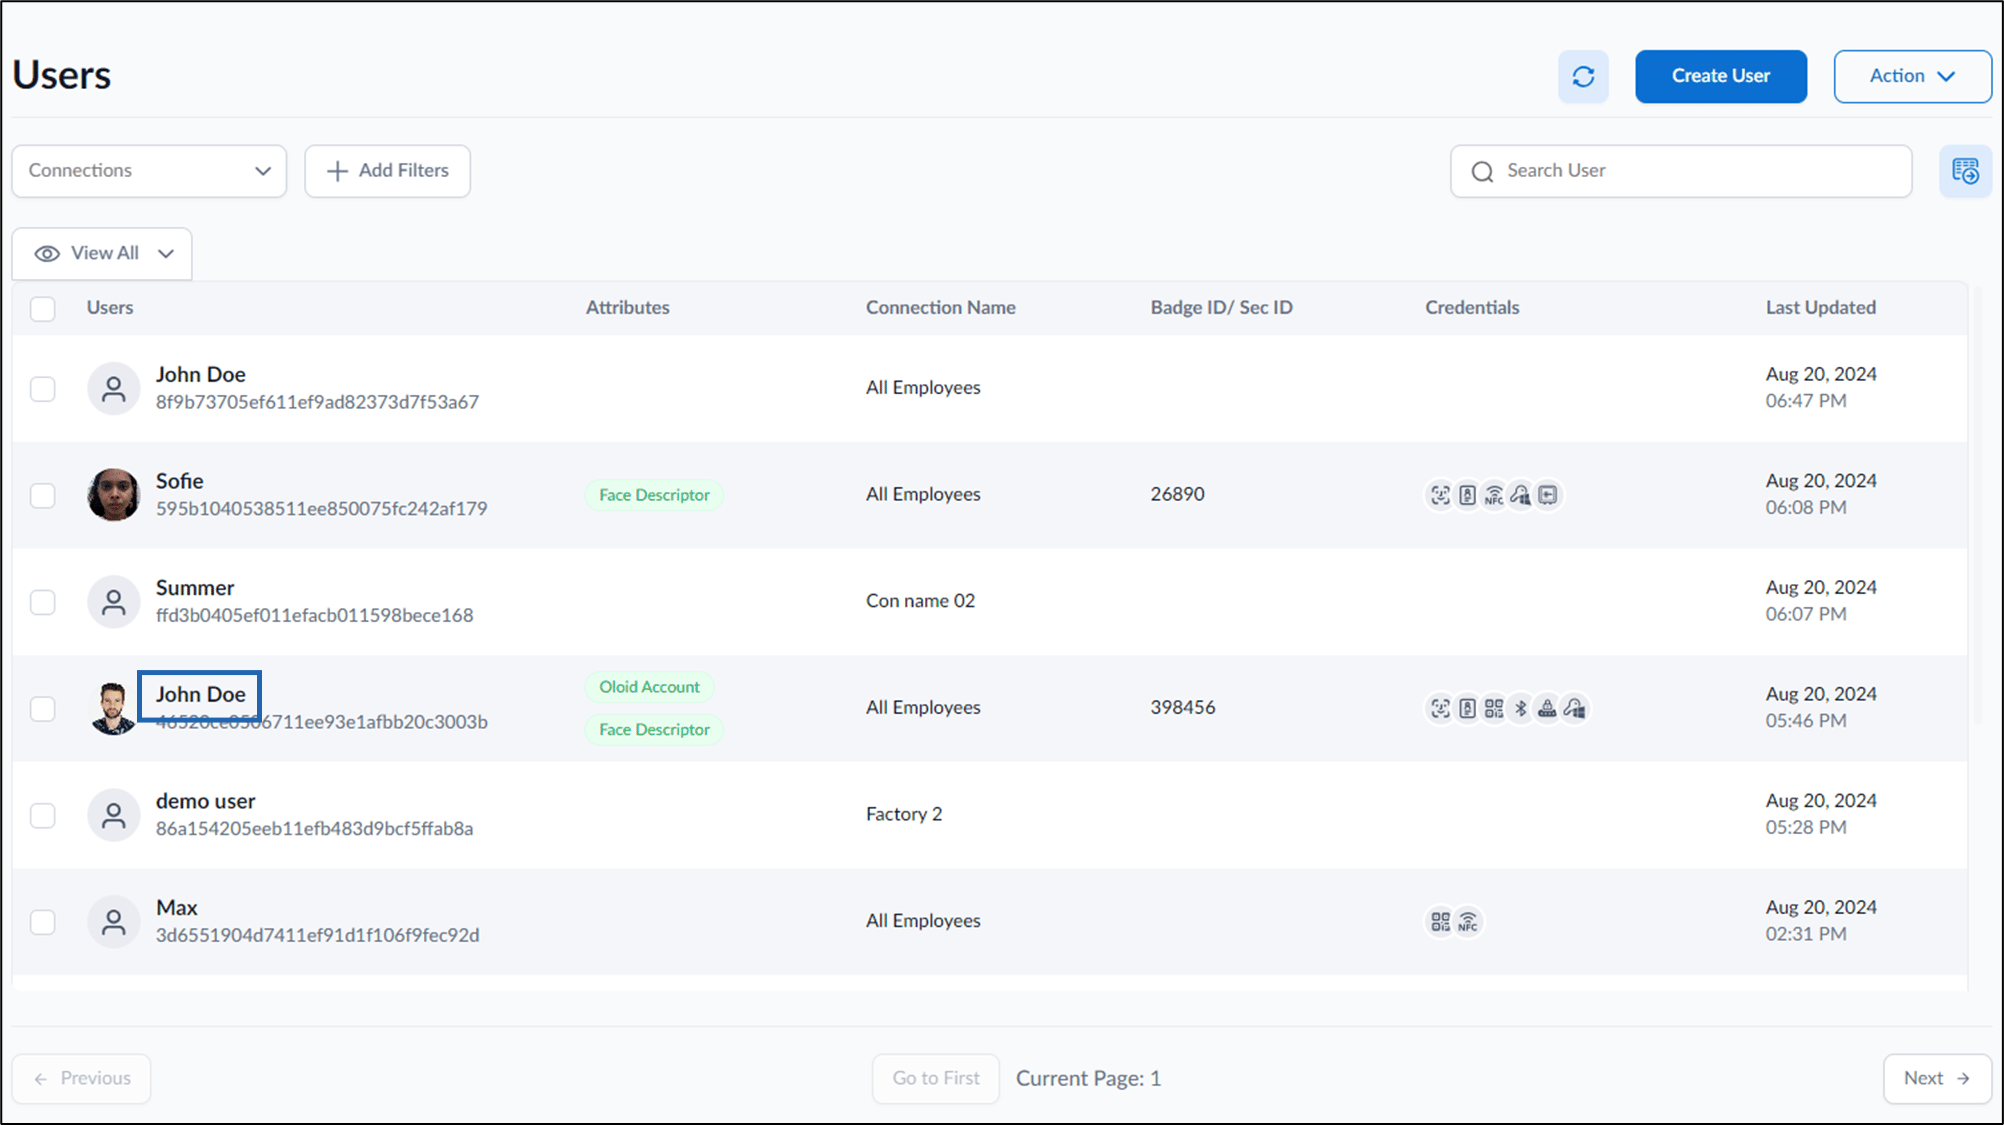
Task: Click Bluetooth icon in badge 398456 row
Action: point(1521,708)
